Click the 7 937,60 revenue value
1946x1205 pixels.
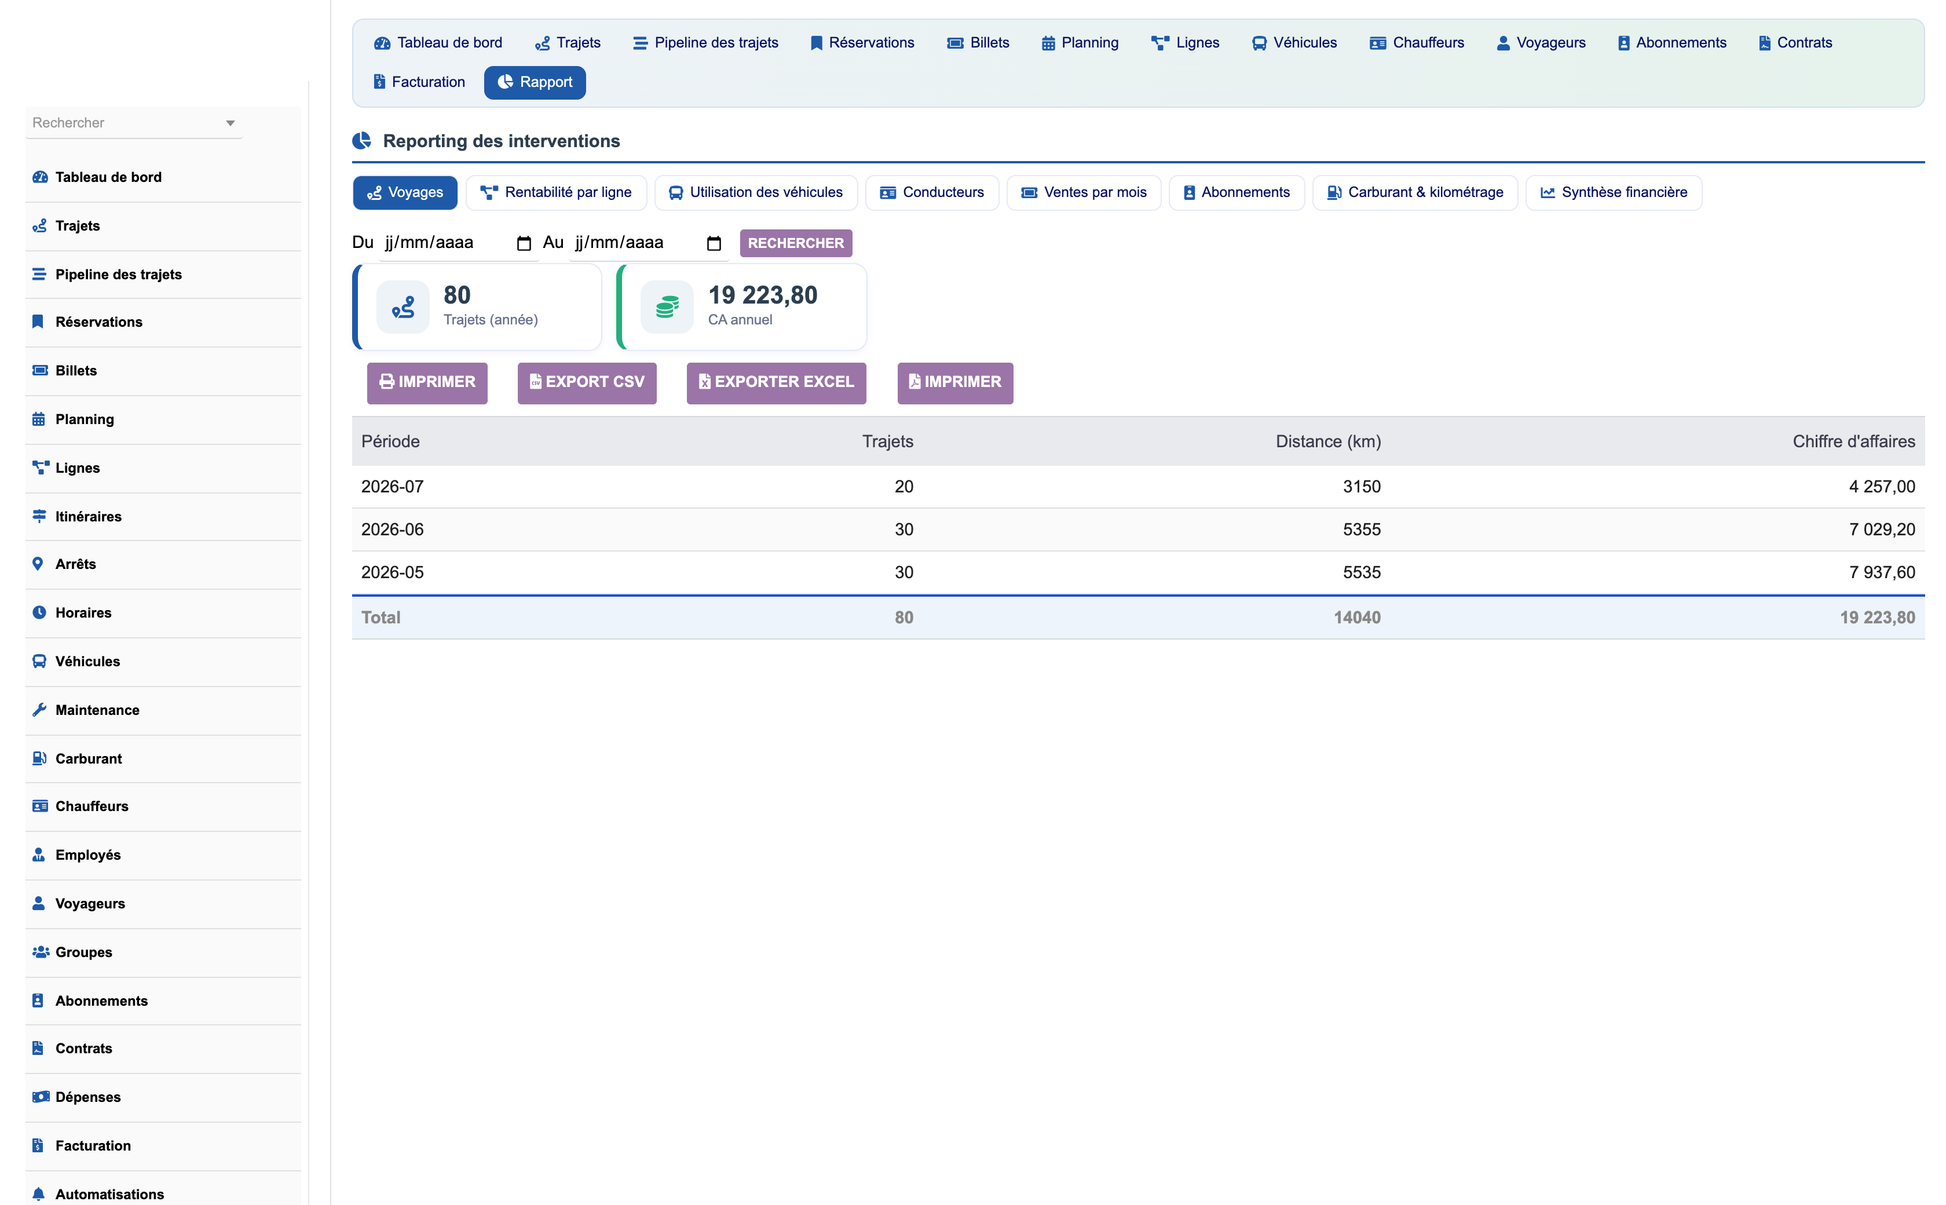click(1882, 573)
